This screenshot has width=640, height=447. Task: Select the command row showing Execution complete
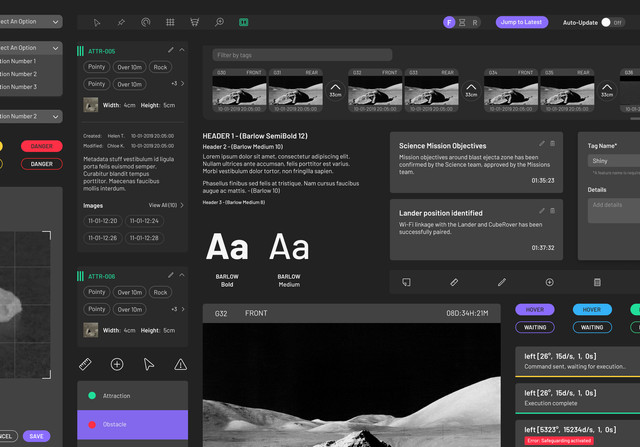[x=578, y=399]
